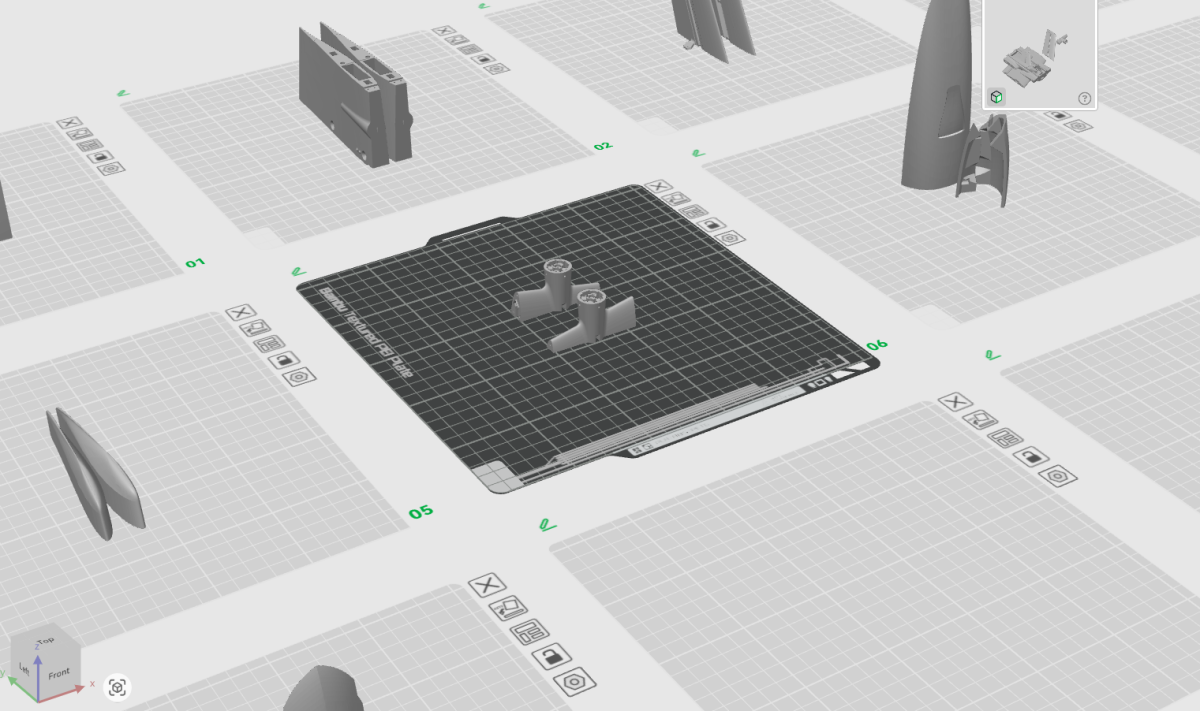Open settings of empty bottom-right plate
This screenshot has width=1200, height=711.
tap(1057, 476)
